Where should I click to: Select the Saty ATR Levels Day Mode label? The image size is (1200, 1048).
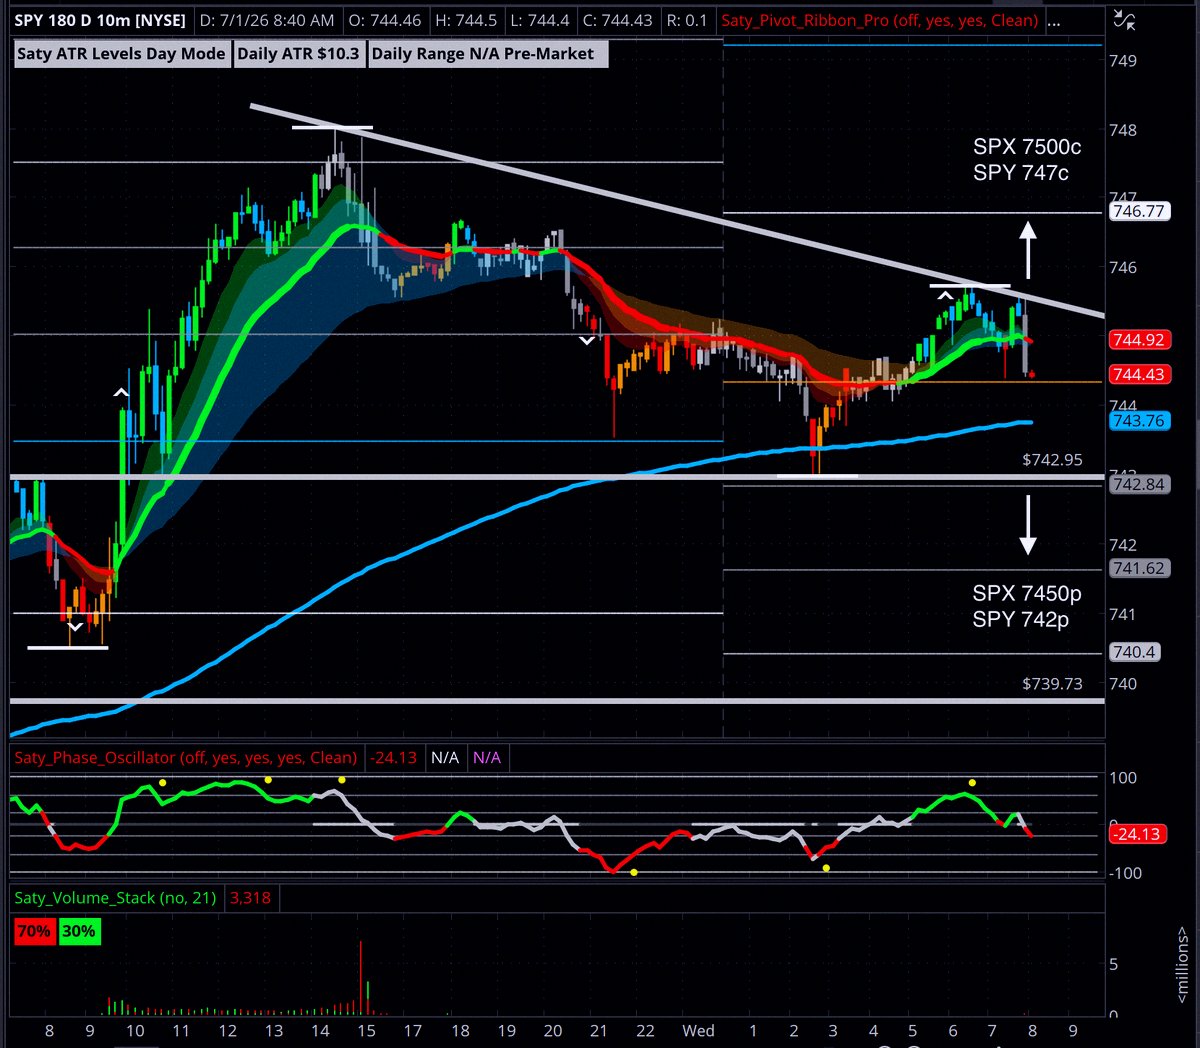point(121,54)
